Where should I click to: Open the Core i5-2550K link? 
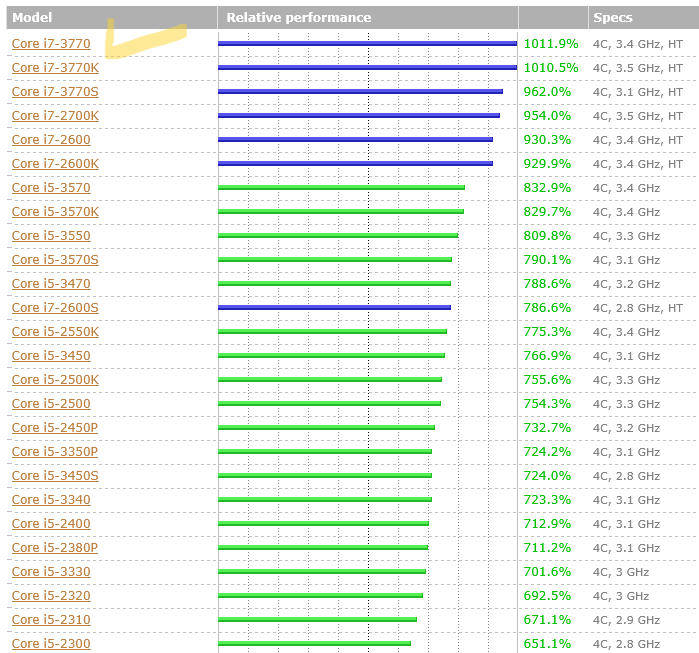tap(55, 332)
